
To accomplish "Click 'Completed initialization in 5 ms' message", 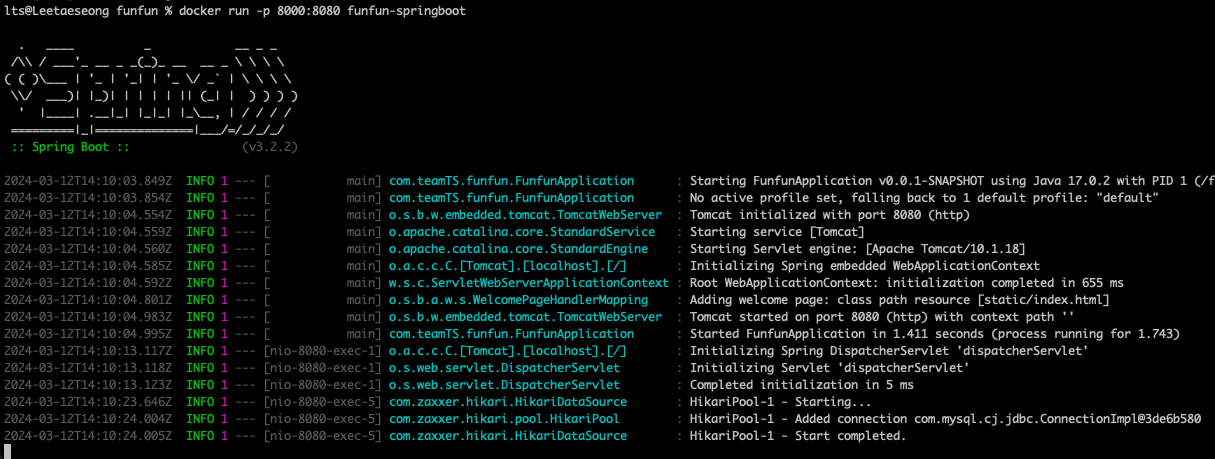I will click(x=802, y=385).
